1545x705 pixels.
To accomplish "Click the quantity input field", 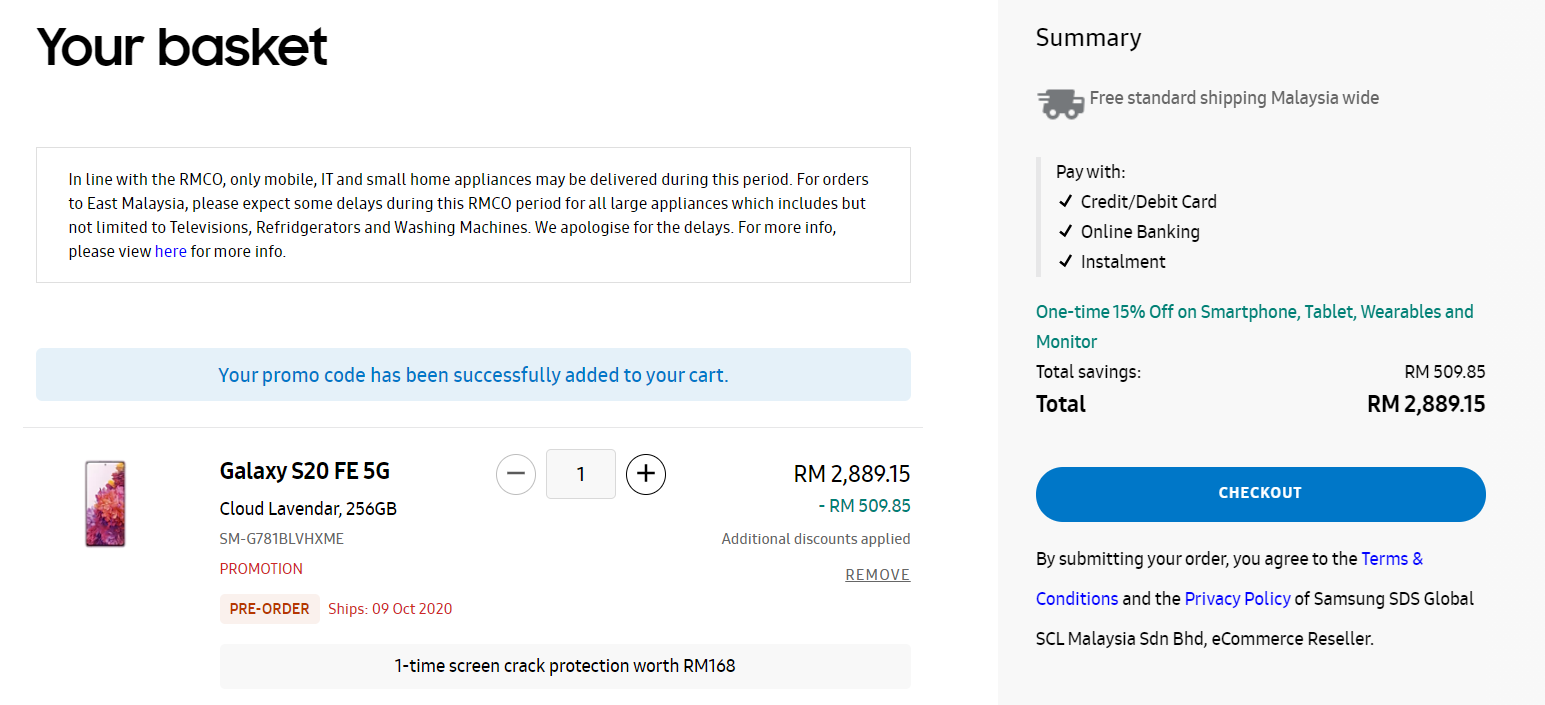I will pyautogui.click(x=581, y=474).
